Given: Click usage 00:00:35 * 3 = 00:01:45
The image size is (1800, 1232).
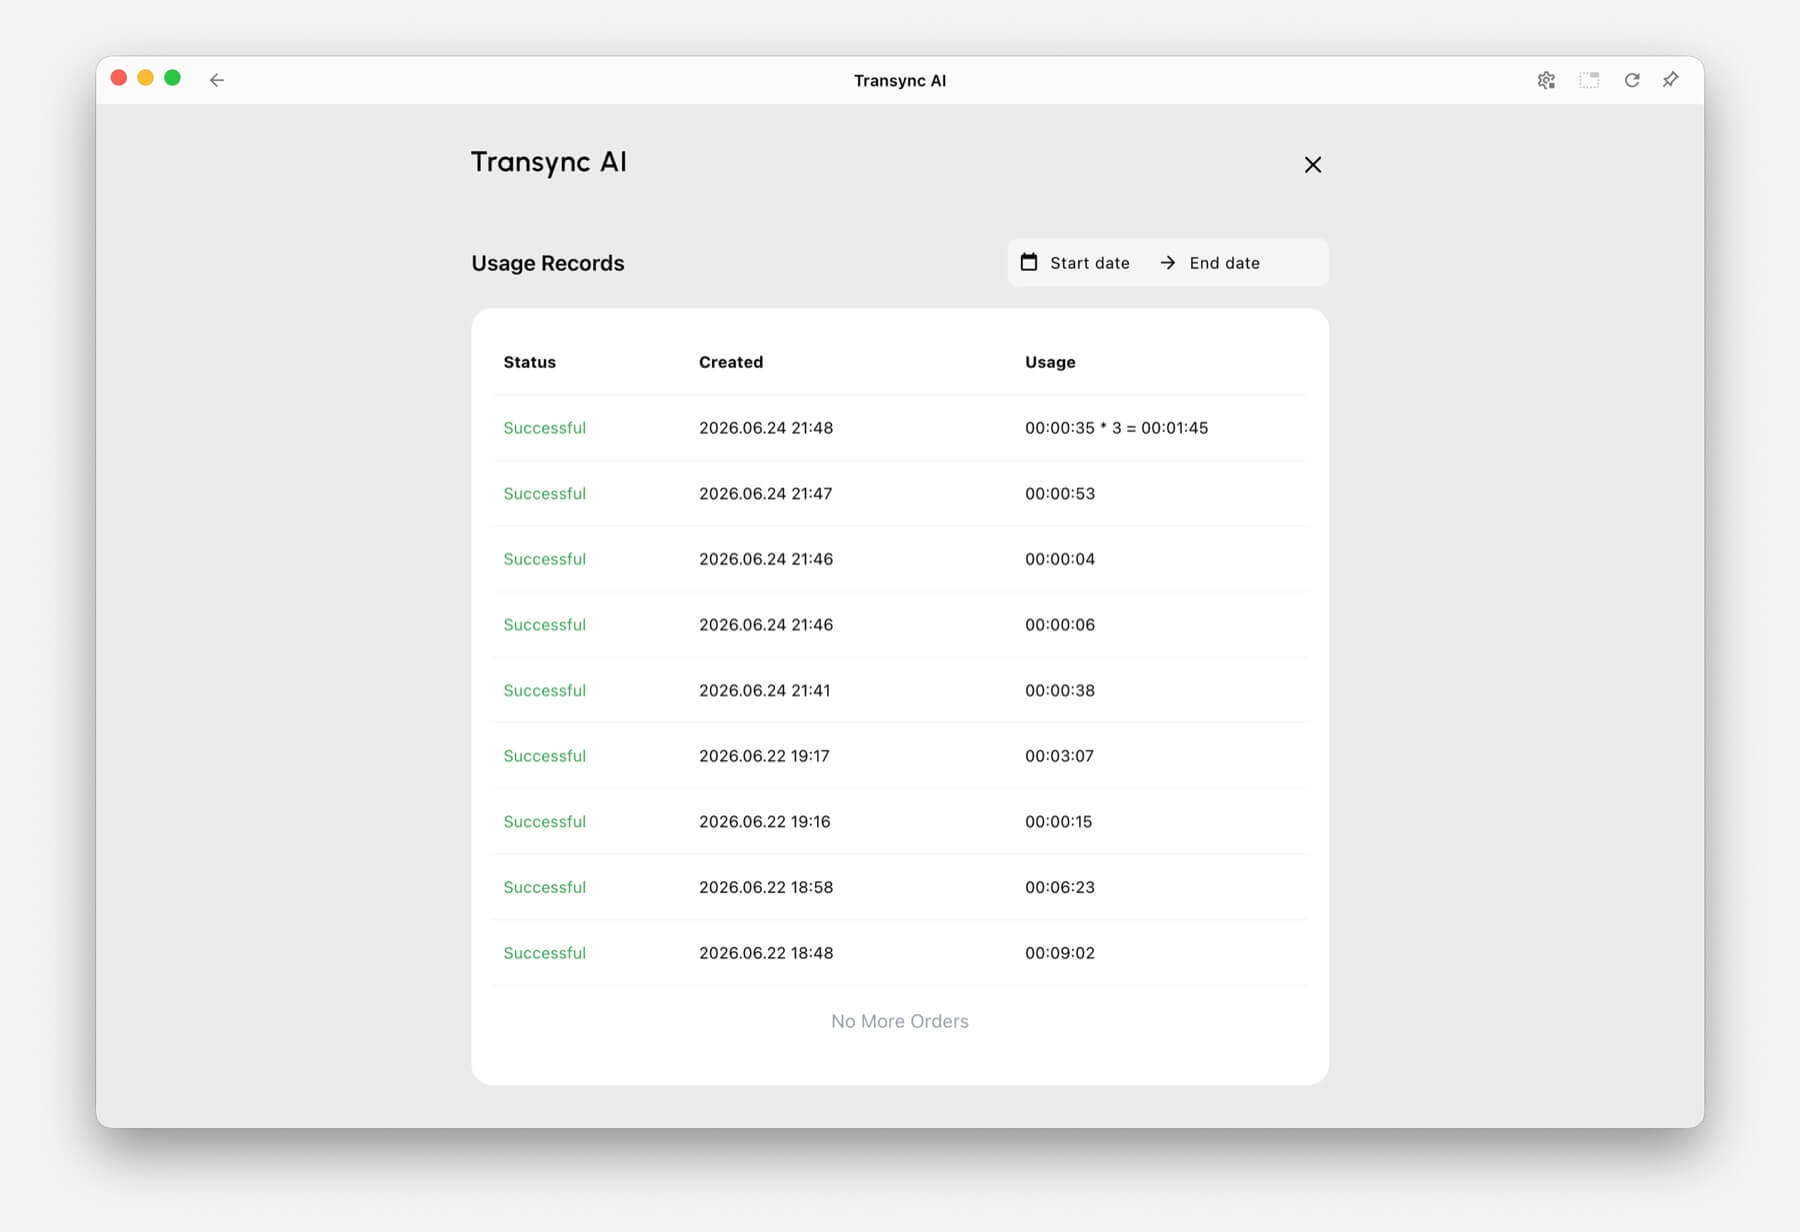Looking at the screenshot, I should 1116,428.
